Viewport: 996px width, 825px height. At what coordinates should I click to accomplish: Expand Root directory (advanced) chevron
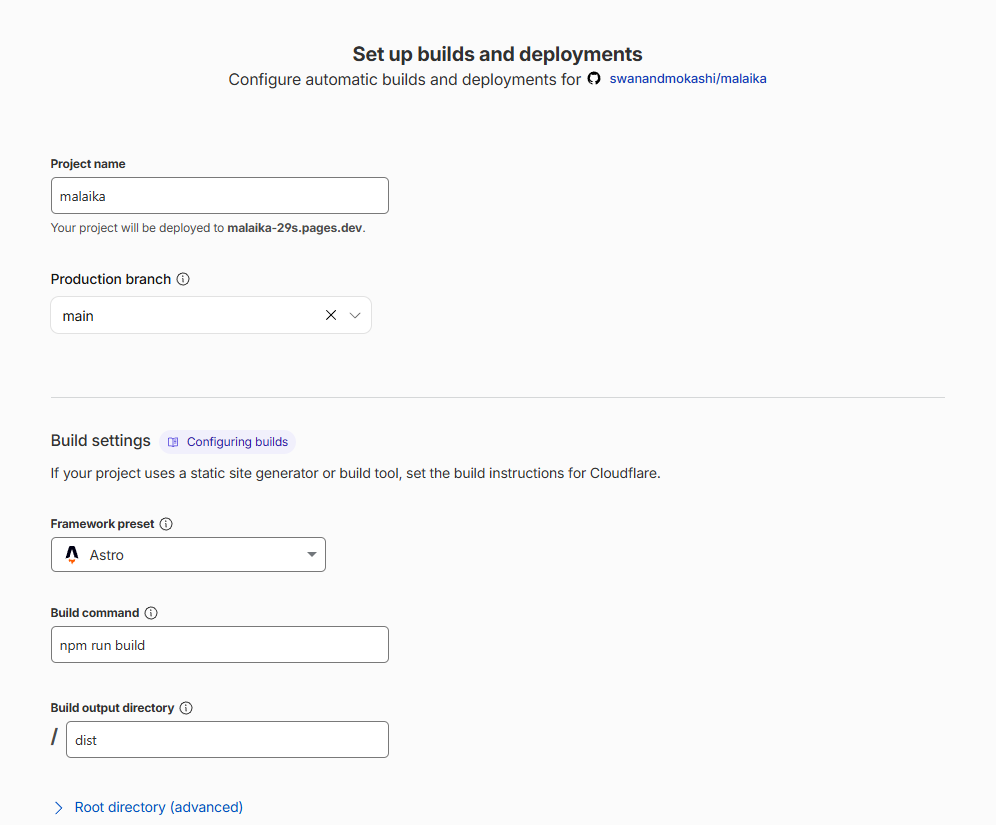58,808
